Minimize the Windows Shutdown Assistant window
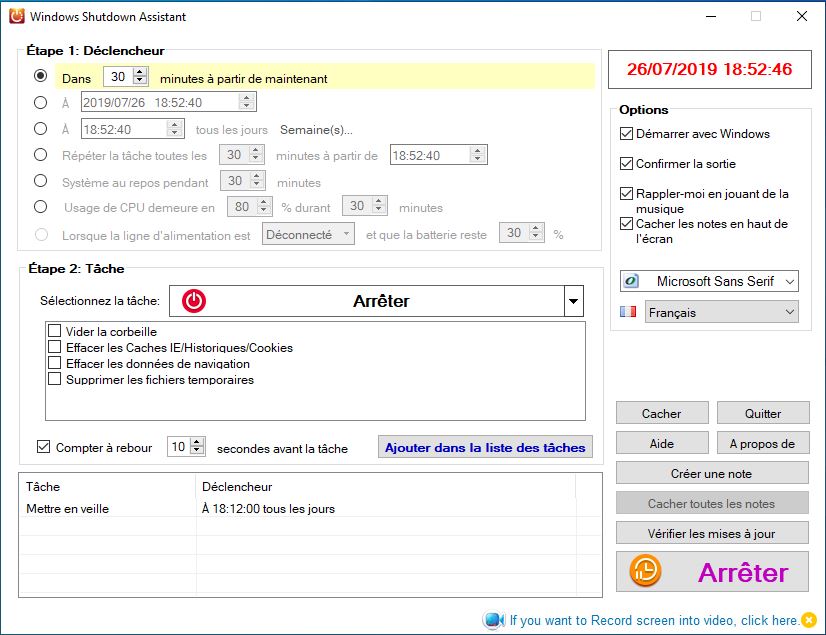 pyautogui.click(x=711, y=16)
